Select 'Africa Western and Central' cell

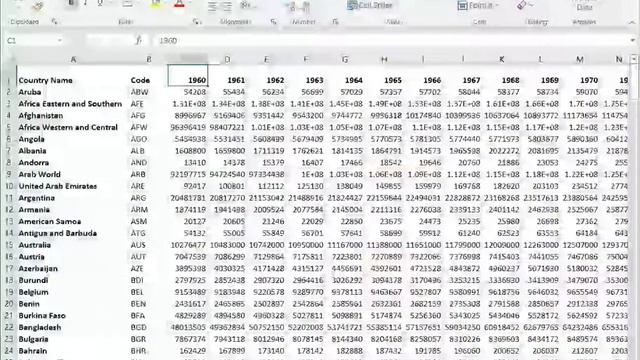click(68, 127)
